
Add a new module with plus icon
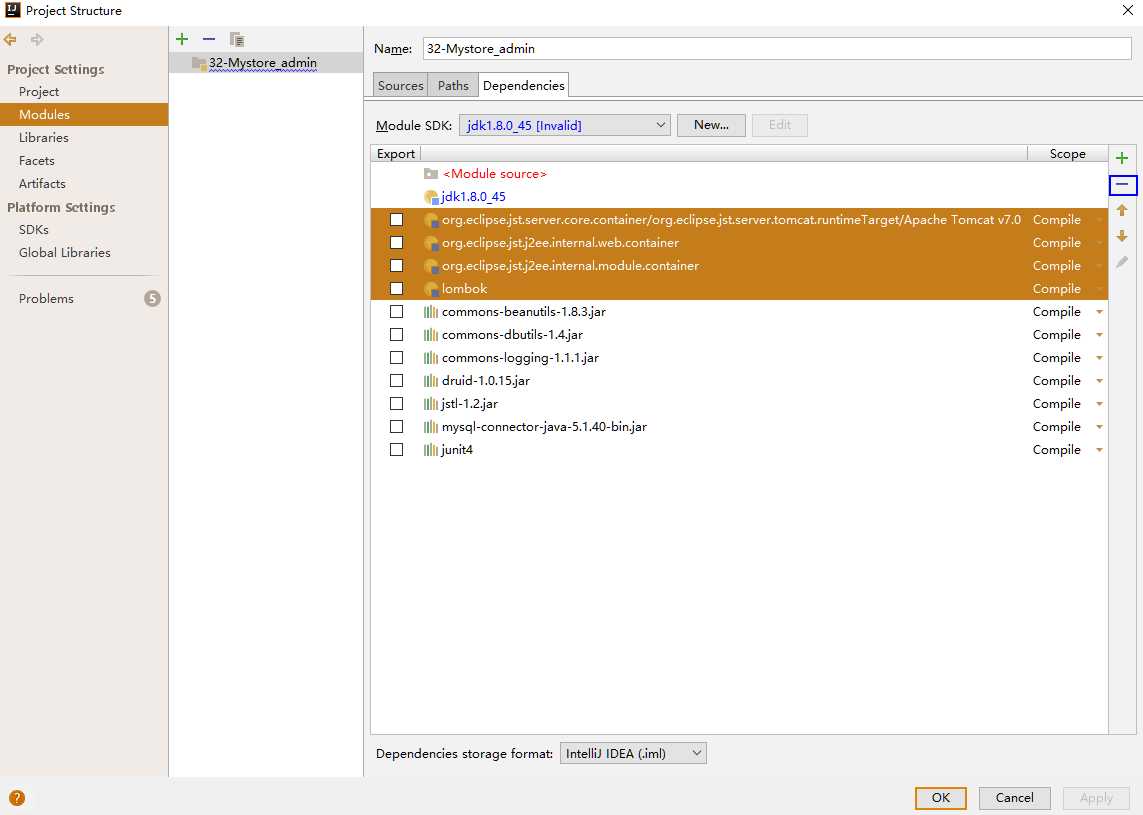(182, 39)
